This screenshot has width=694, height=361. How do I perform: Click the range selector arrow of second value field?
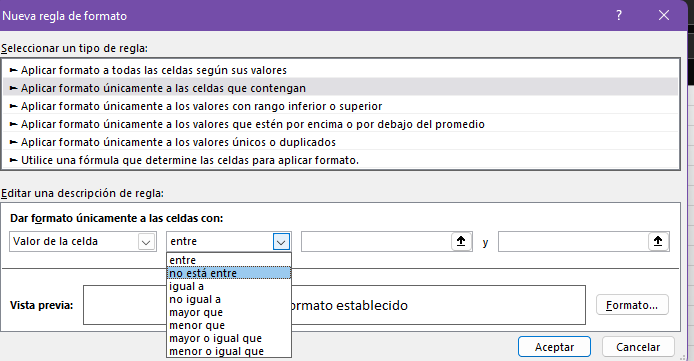658,242
